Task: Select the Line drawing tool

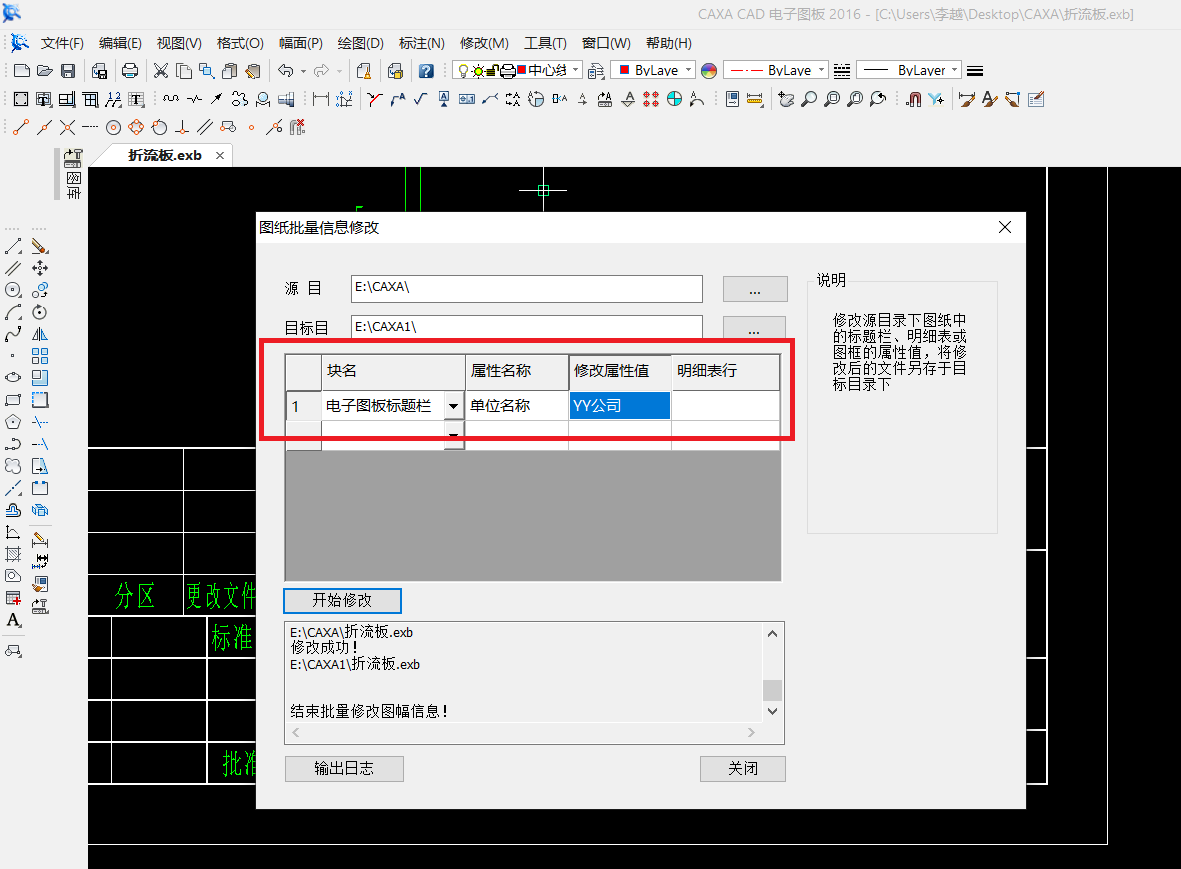Action: [x=13, y=247]
